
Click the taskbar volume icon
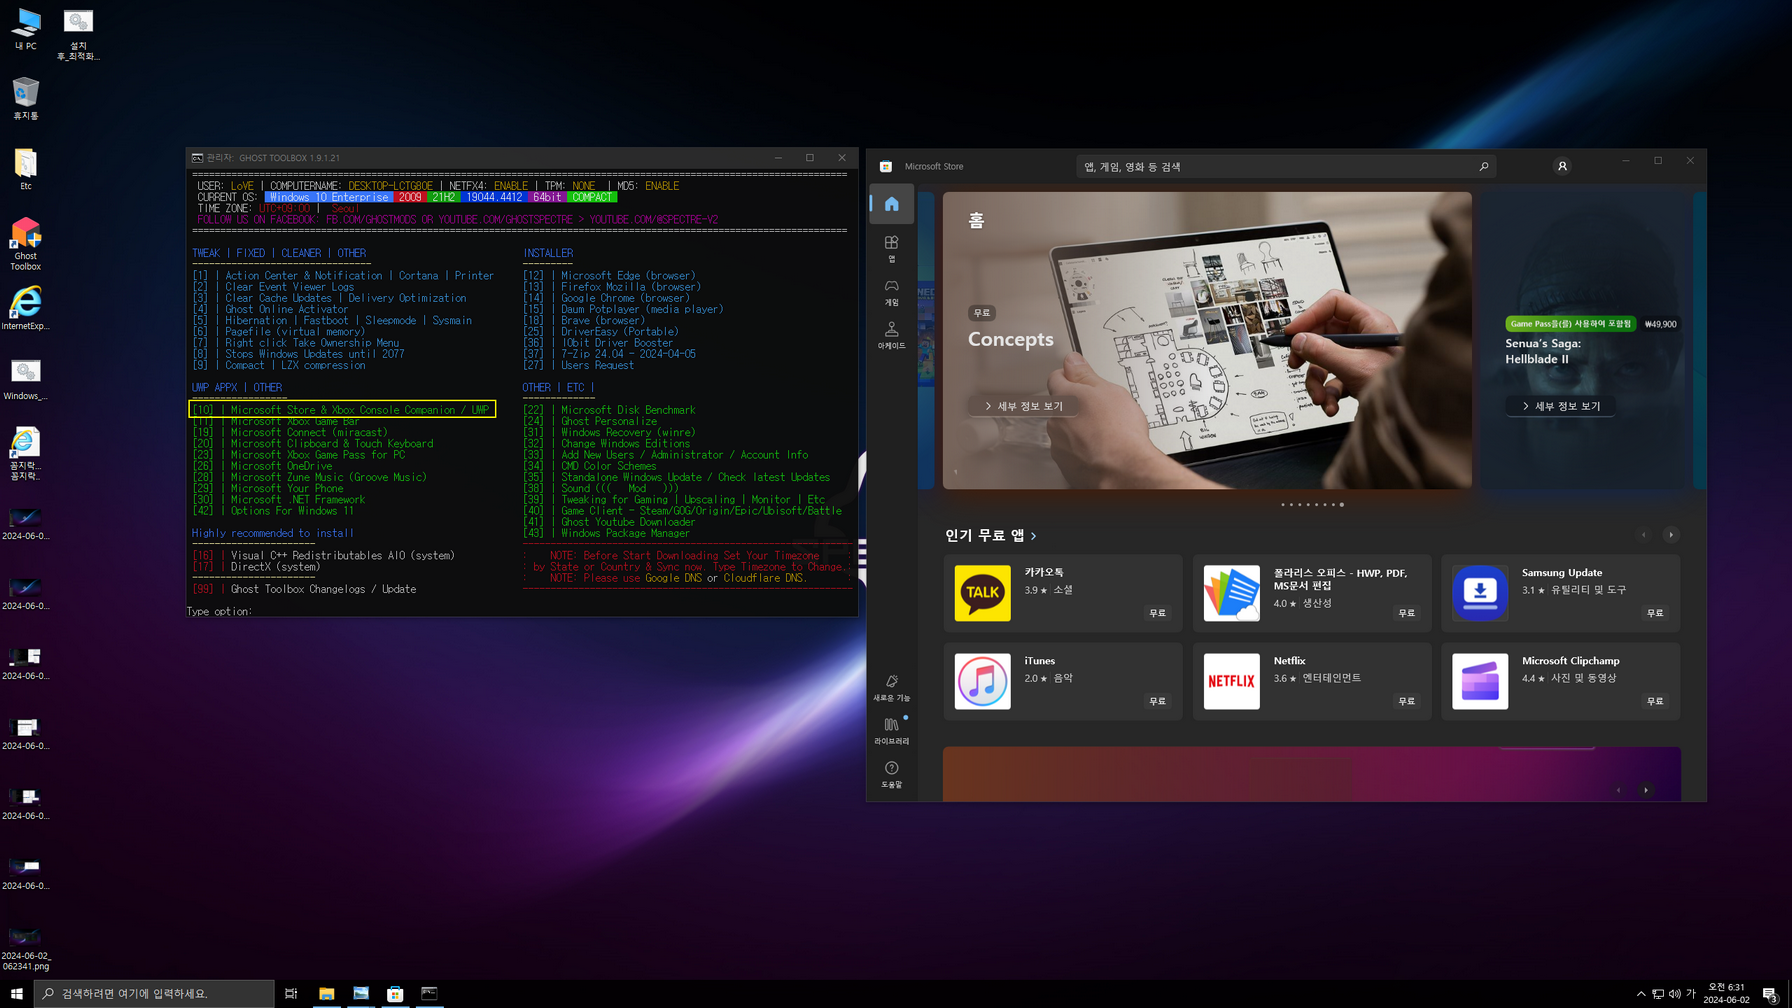pos(1674,994)
